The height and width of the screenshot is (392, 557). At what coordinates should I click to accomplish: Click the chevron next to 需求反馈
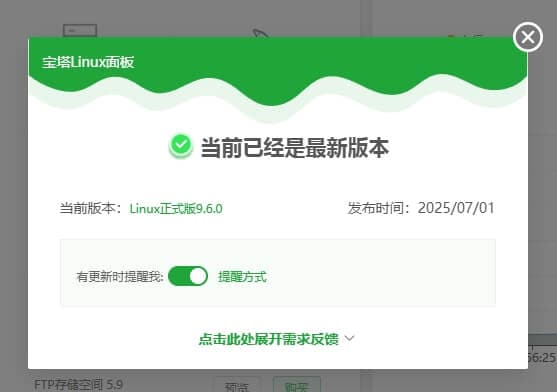[350, 338]
